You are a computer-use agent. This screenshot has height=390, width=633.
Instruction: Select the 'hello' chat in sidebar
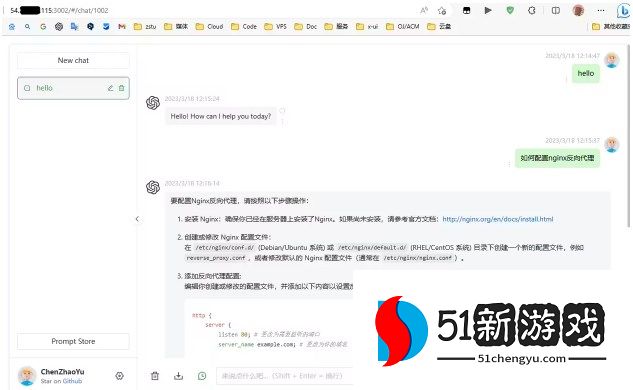click(x=73, y=88)
